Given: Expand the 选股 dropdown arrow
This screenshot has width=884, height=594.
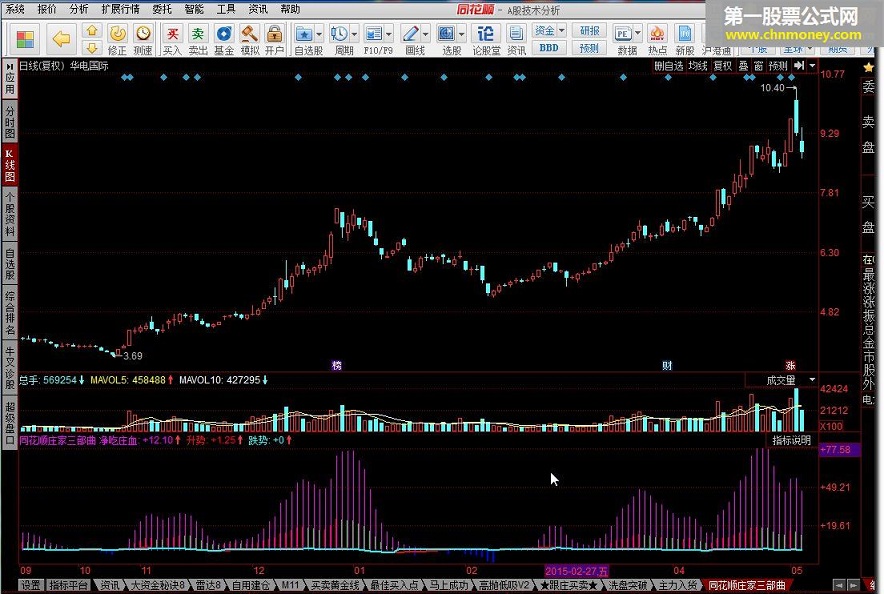Looking at the screenshot, I should (462, 34).
